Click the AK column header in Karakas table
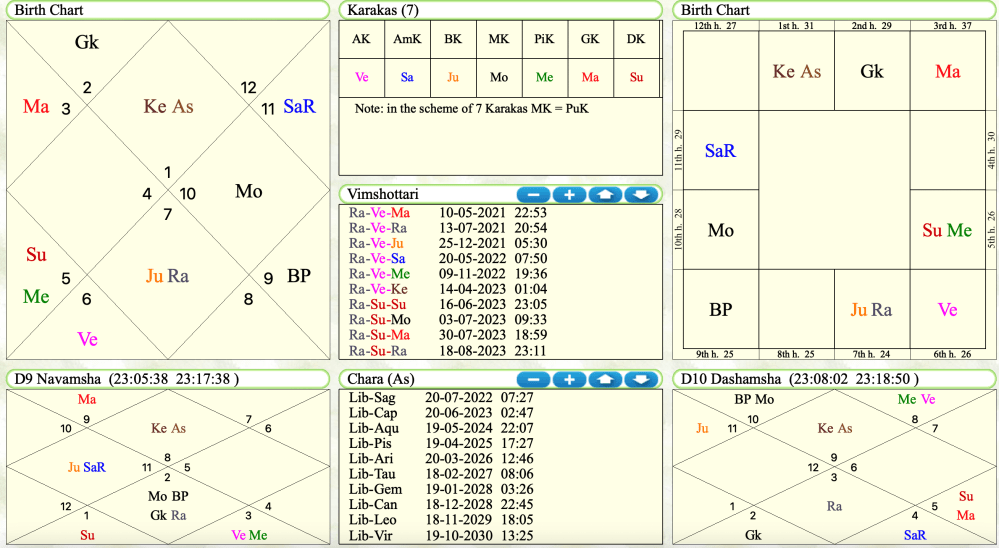Screen dimensions: 999x548 pyautogui.click(x=361, y=40)
